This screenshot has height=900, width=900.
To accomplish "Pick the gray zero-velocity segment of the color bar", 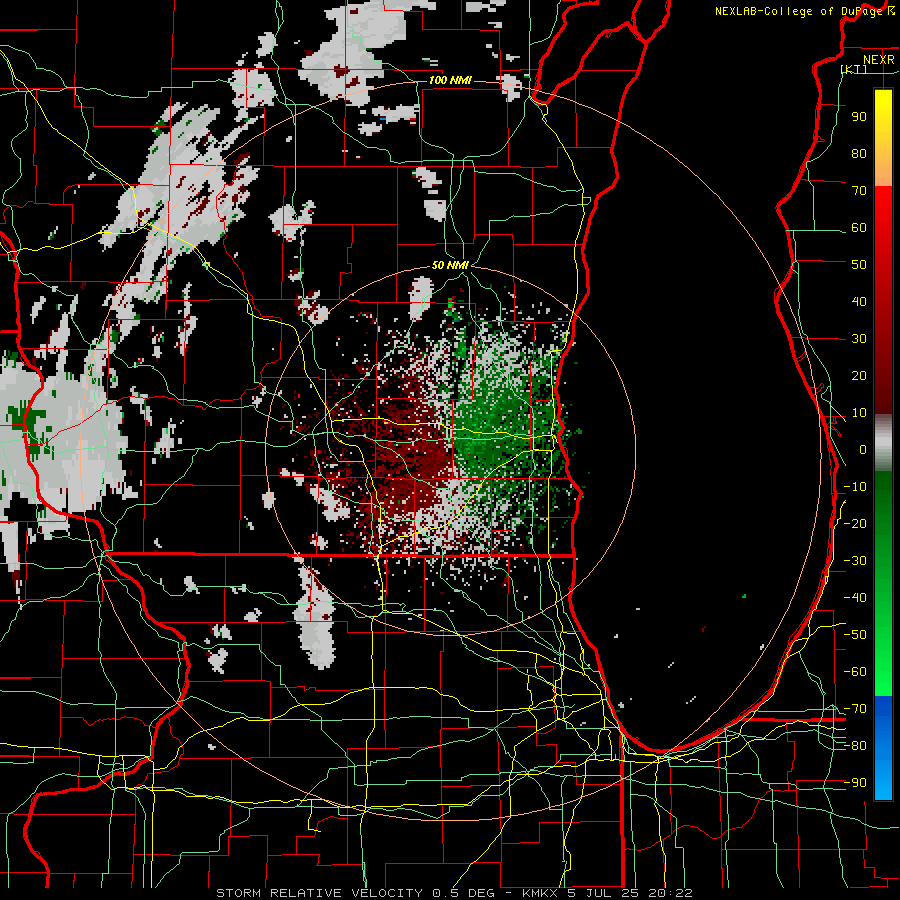I will pyautogui.click(x=883, y=442).
